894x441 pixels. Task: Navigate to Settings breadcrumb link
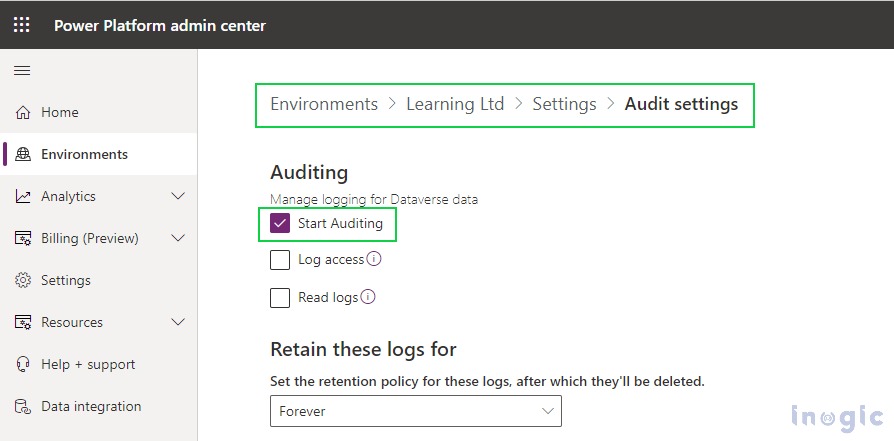(x=564, y=104)
